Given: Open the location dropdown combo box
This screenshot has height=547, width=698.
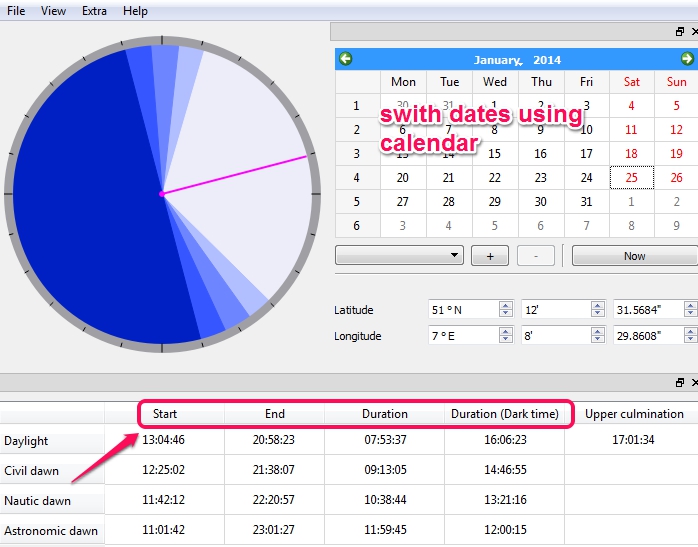Looking at the screenshot, I should pos(399,255).
